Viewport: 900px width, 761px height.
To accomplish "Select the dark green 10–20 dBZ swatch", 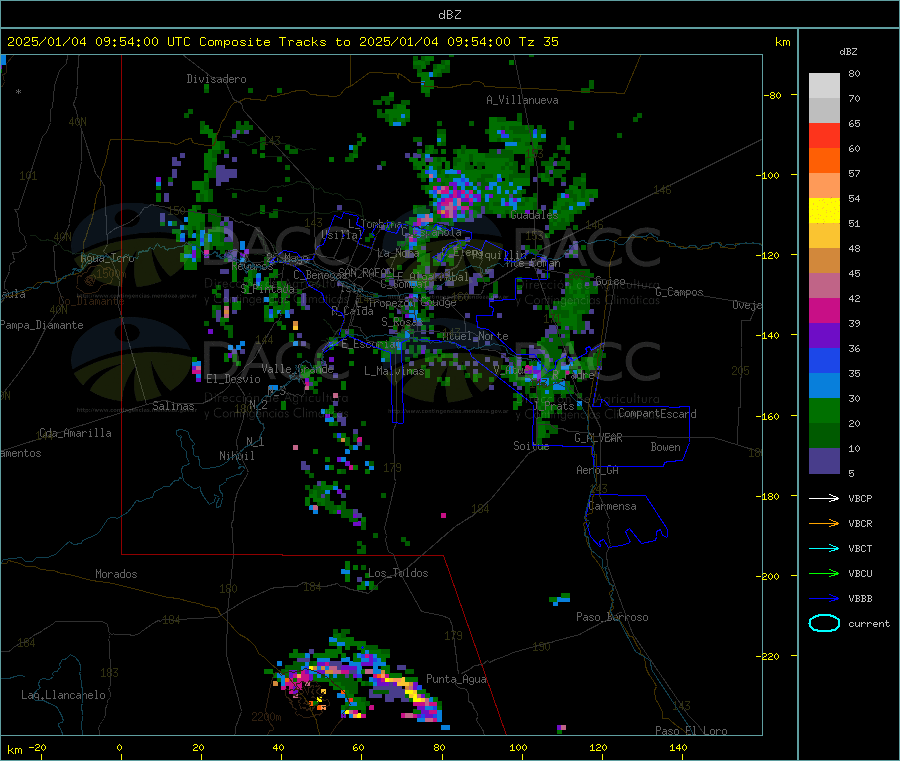I will 824,436.
